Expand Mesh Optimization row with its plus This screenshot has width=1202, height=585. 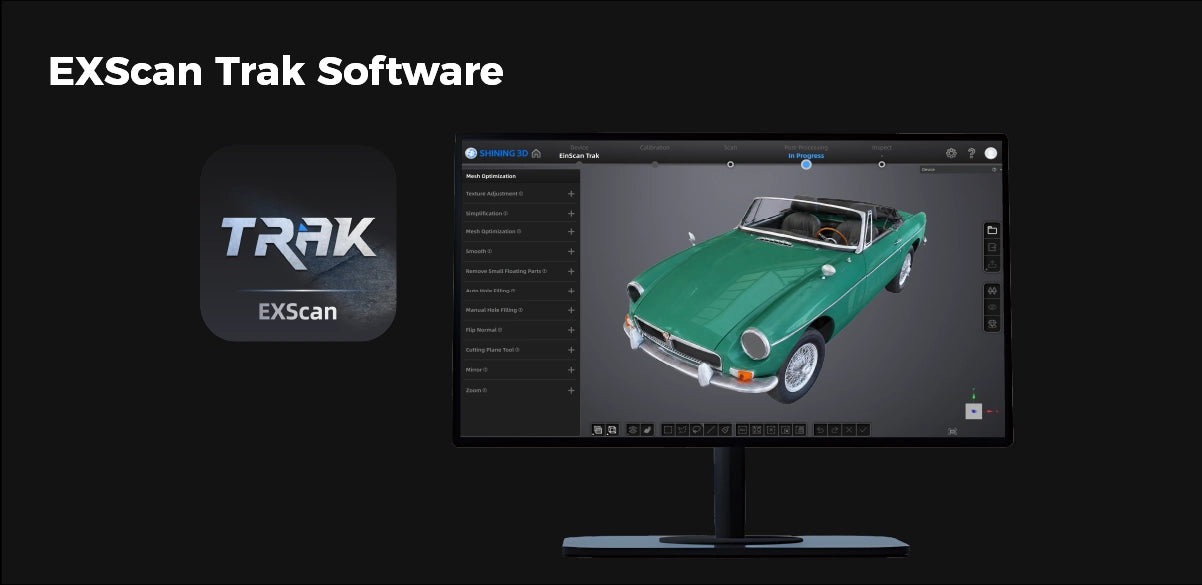pos(571,232)
